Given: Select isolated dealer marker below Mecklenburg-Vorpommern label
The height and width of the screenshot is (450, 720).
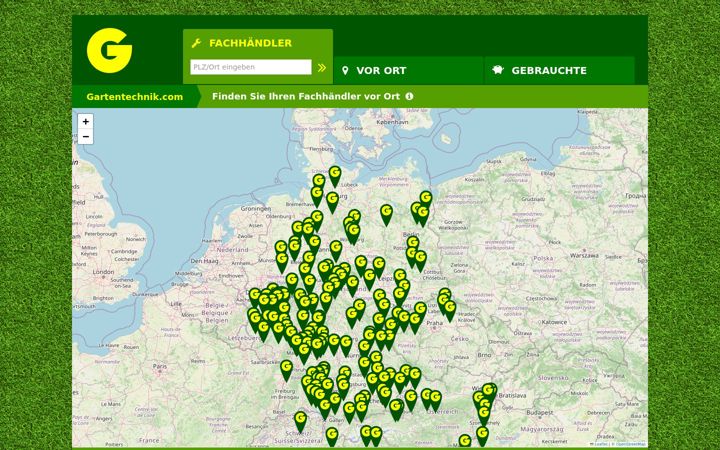Looking at the screenshot, I should point(386,215).
